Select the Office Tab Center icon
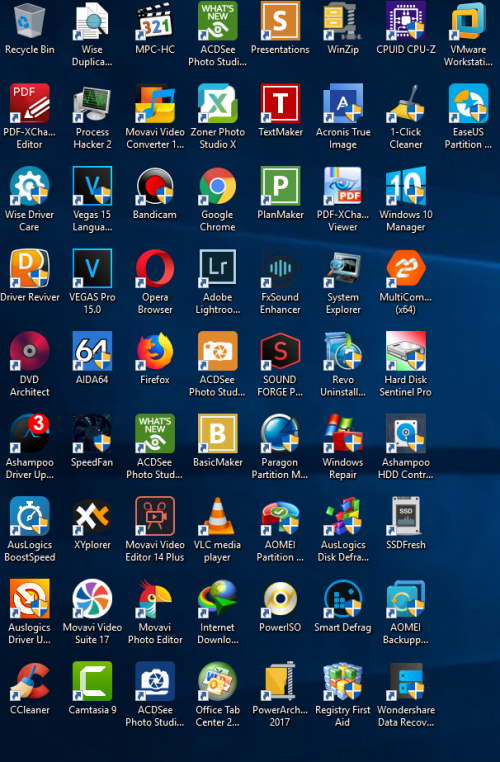This screenshot has width=500, height=762. (217, 681)
